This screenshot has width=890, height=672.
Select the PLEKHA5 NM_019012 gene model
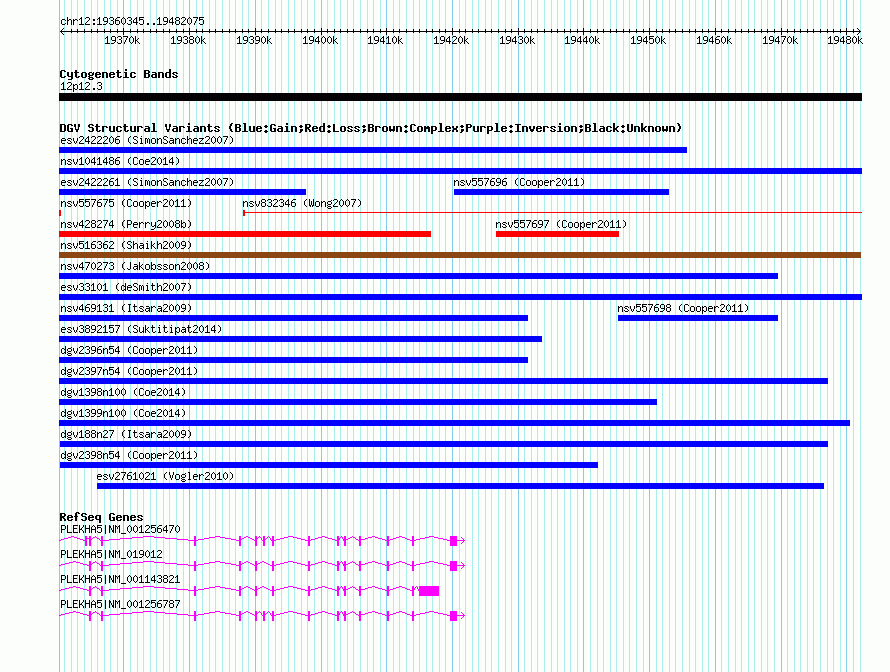click(262, 566)
